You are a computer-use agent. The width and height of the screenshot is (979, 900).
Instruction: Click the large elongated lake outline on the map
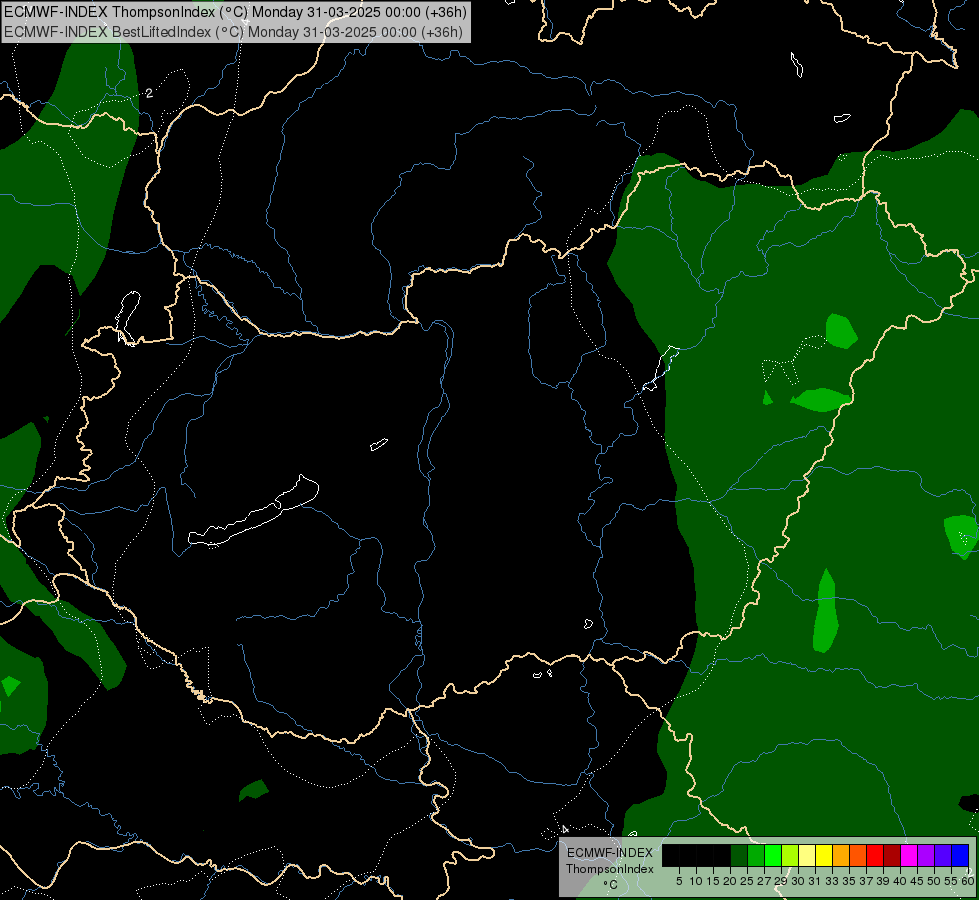pyautogui.click(x=254, y=512)
